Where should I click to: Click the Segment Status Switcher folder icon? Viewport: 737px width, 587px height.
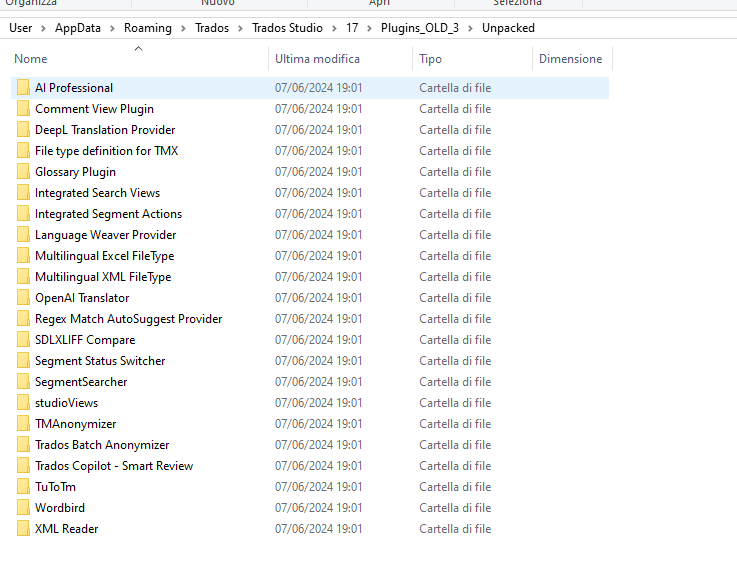click(x=23, y=360)
